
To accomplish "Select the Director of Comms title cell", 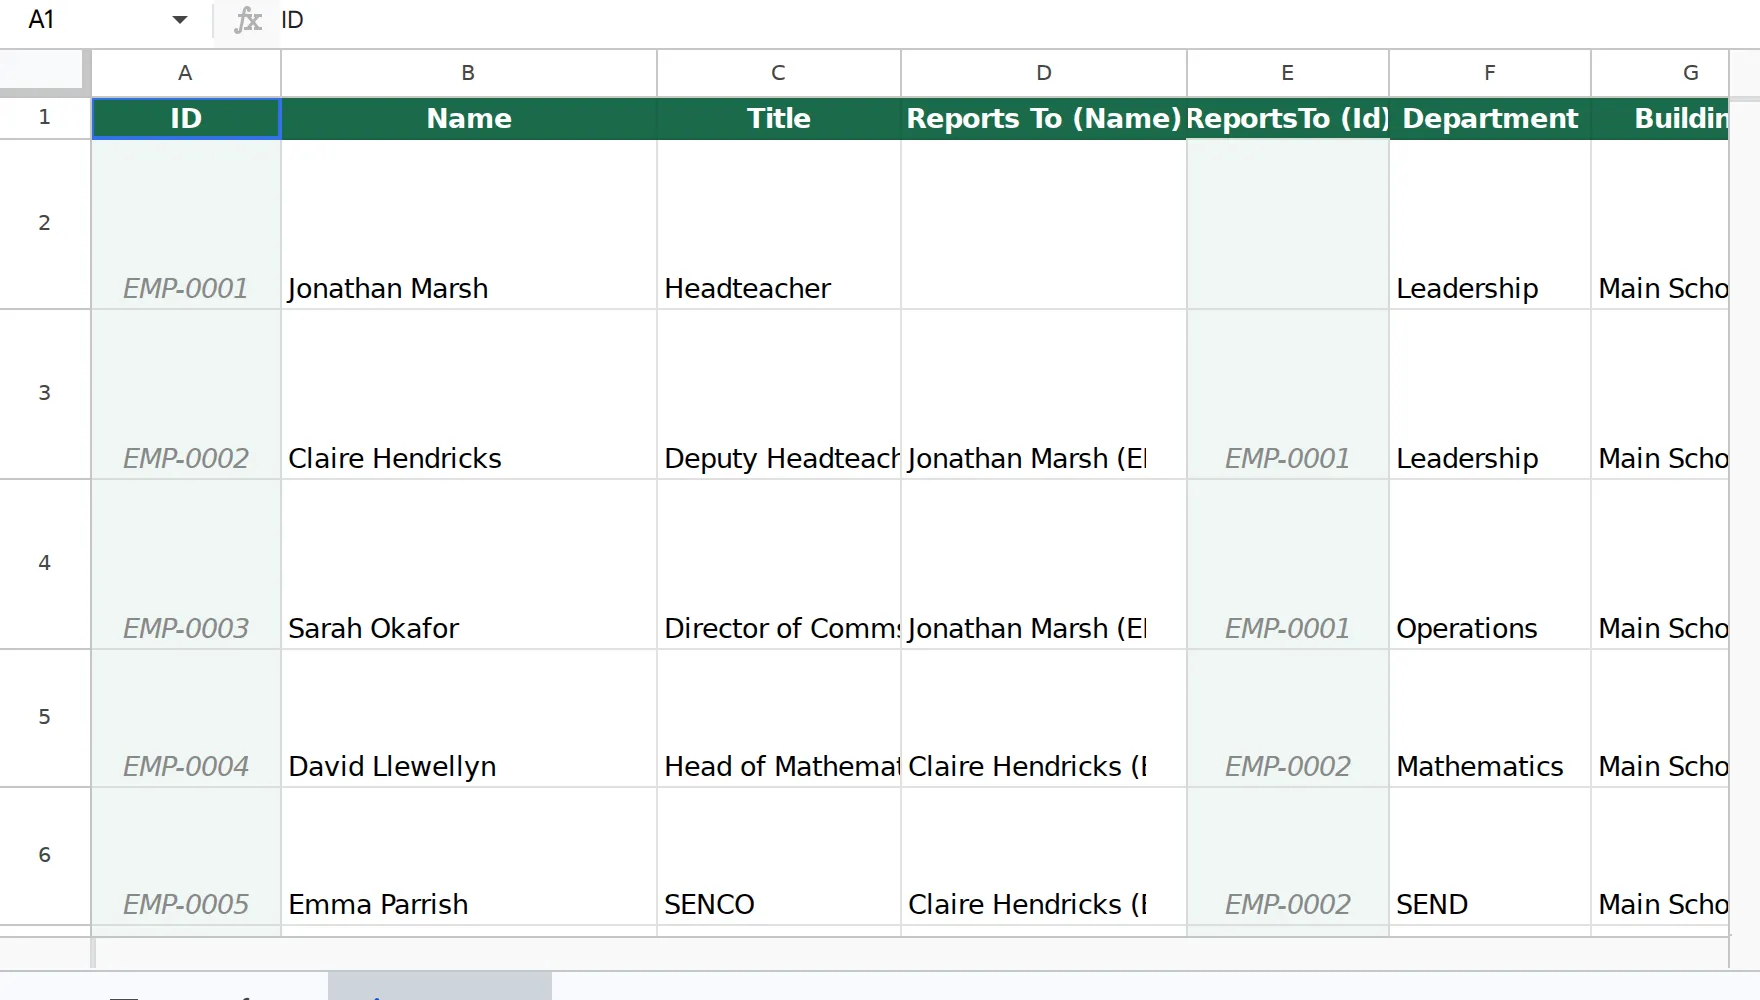I will coord(779,564).
